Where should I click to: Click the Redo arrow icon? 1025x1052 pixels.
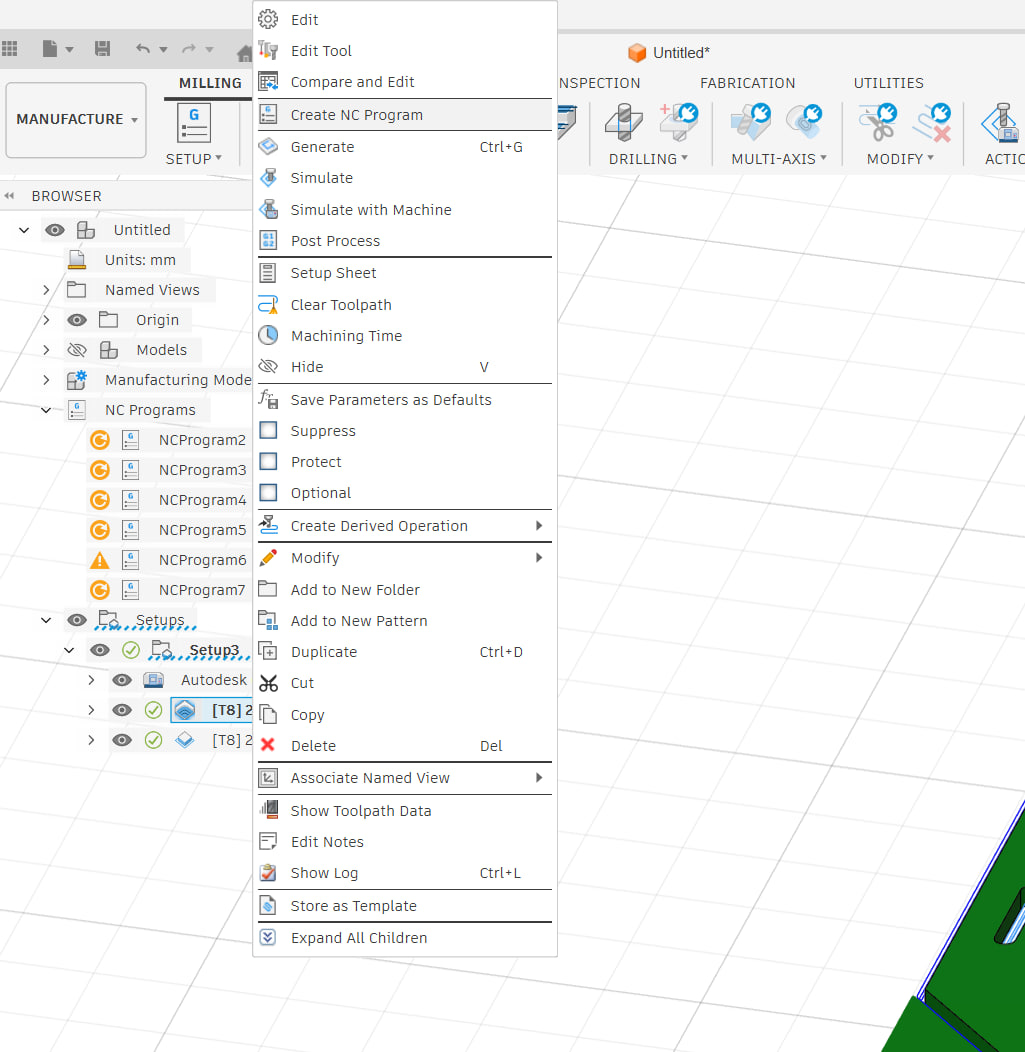pyautogui.click(x=189, y=48)
